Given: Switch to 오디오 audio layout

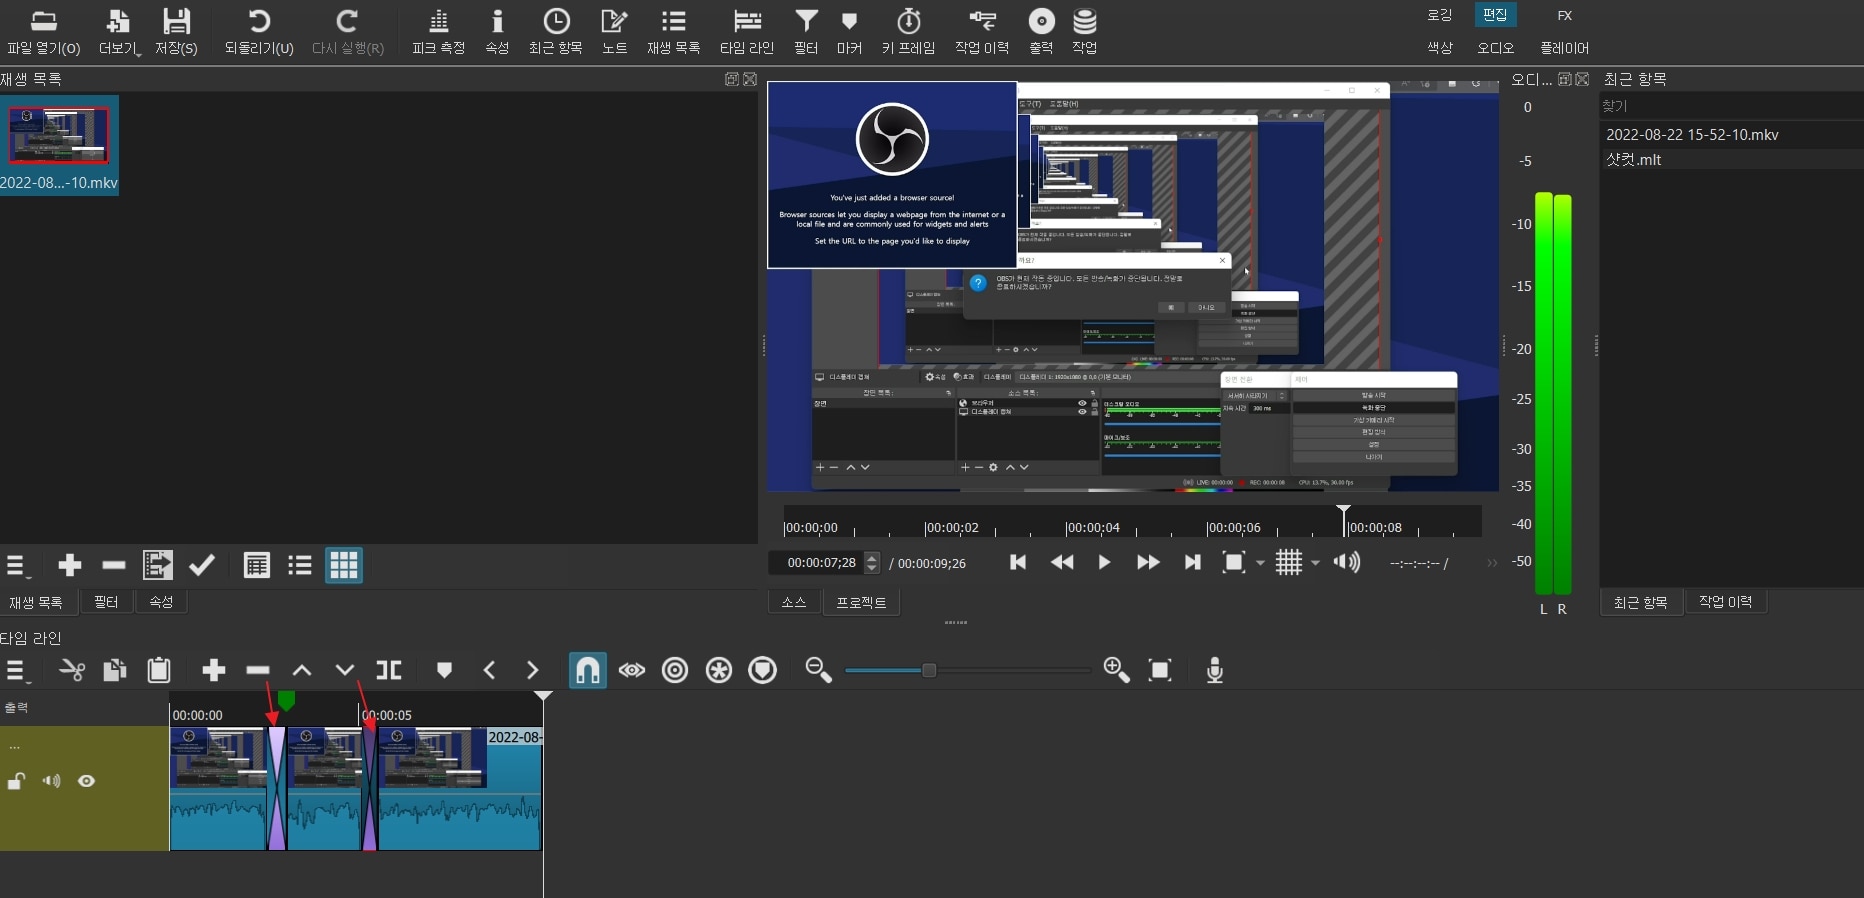Looking at the screenshot, I should click(1495, 47).
